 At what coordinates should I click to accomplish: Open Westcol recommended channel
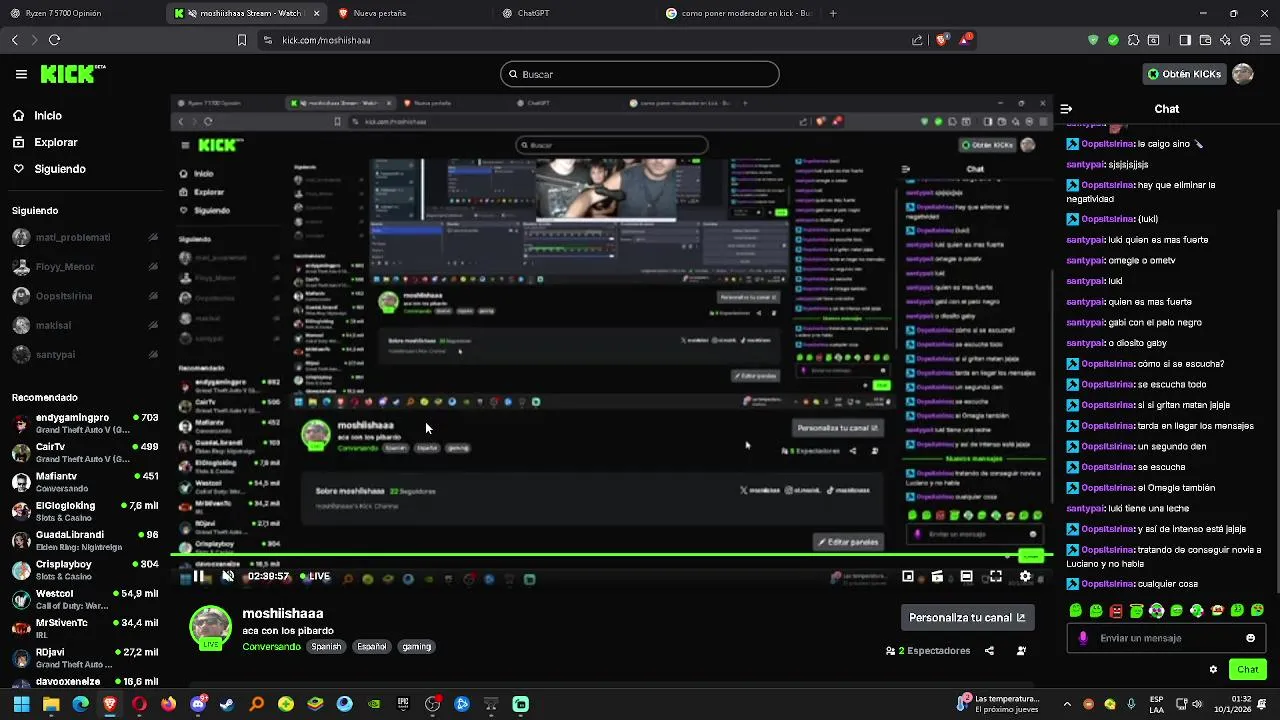point(84,599)
